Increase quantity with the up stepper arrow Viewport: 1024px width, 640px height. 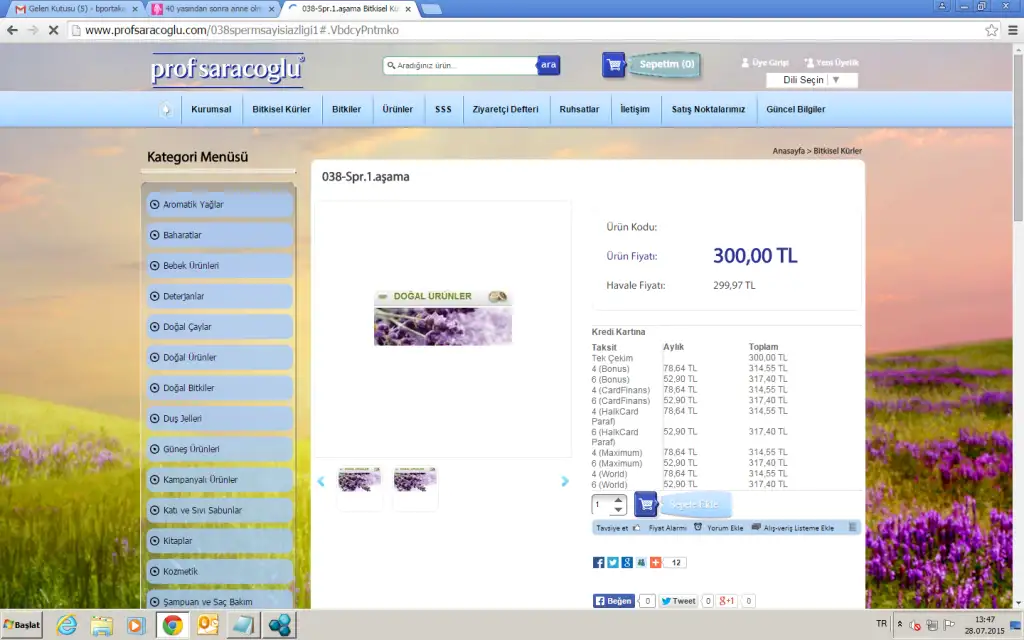618,500
